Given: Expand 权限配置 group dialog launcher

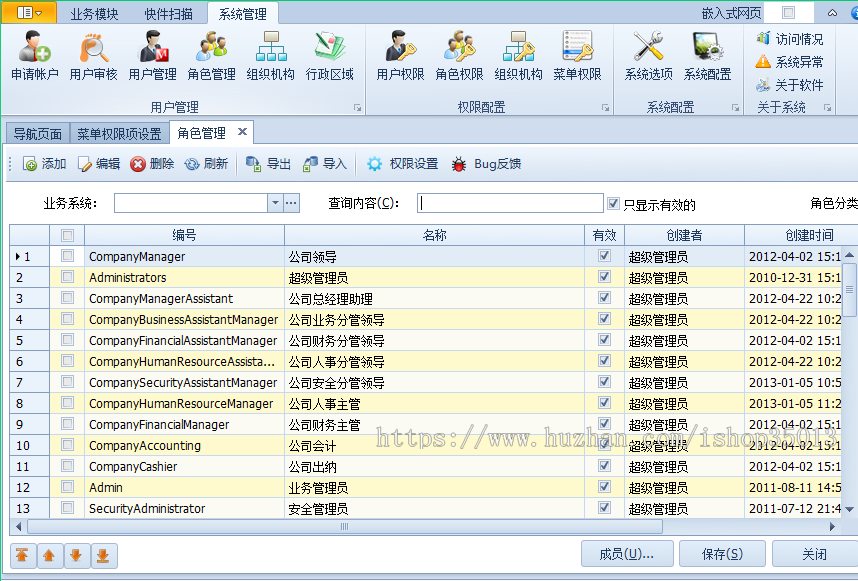Looking at the screenshot, I should point(606,108).
